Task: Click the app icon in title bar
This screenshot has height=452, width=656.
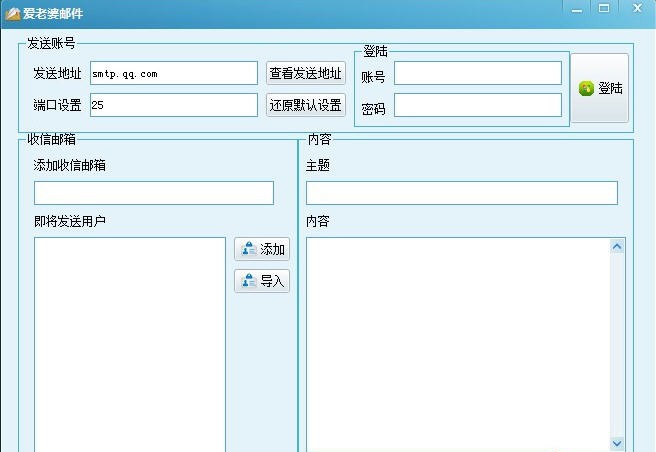Action: [13, 14]
